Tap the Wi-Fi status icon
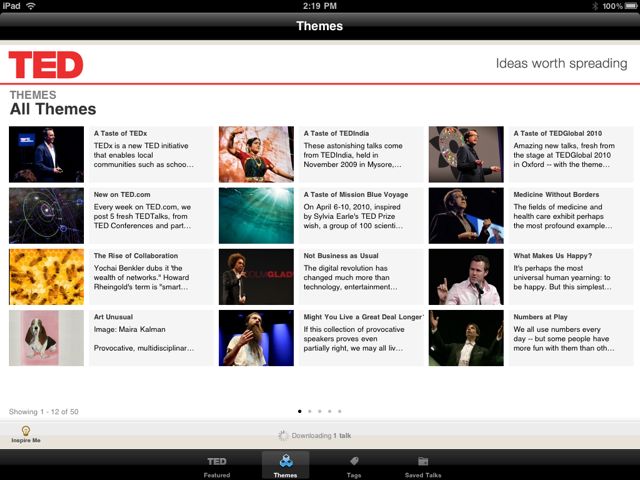Screen dimensions: 640x480 pyautogui.click(x=31, y=6)
